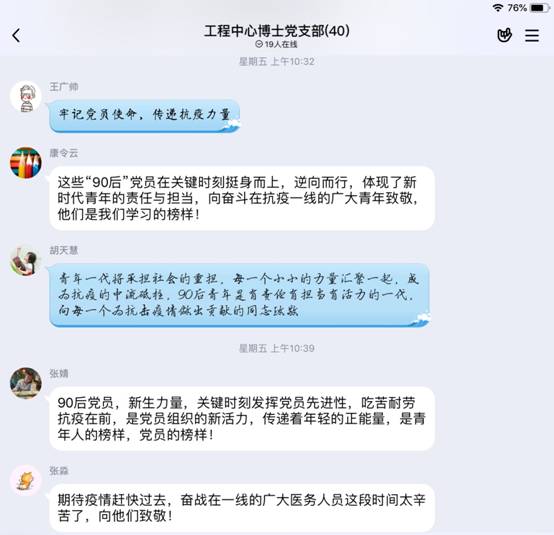Tap the Wi-Fi status icon
Image resolution: width=554 pixels, height=535 pixels.
[498, 7]
